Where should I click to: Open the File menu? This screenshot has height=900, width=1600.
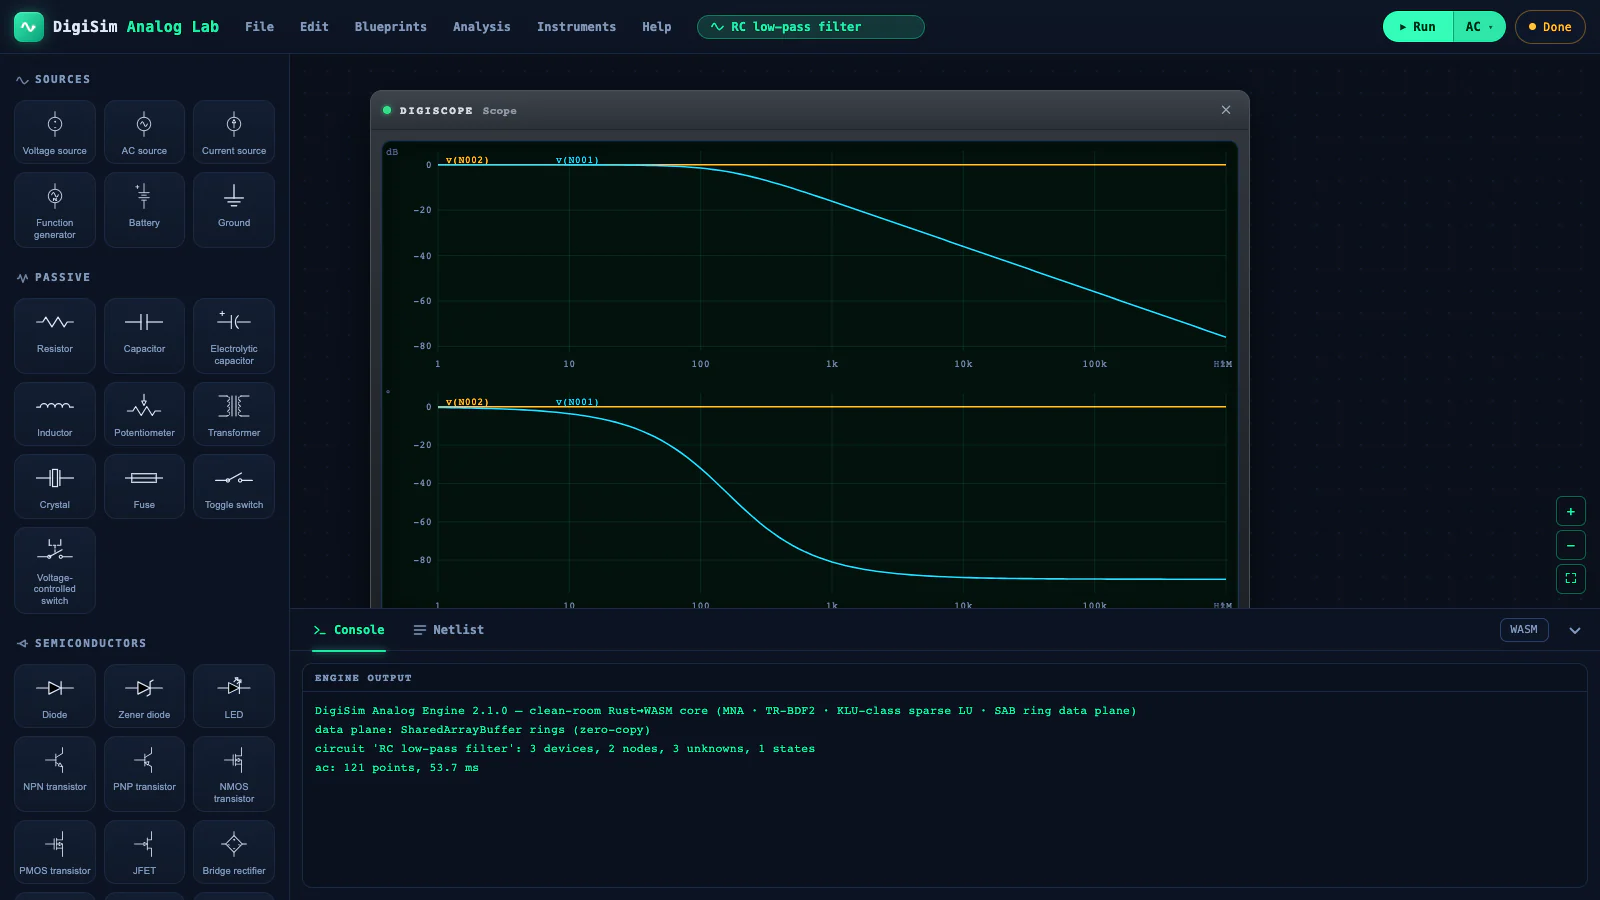point(259,27)
